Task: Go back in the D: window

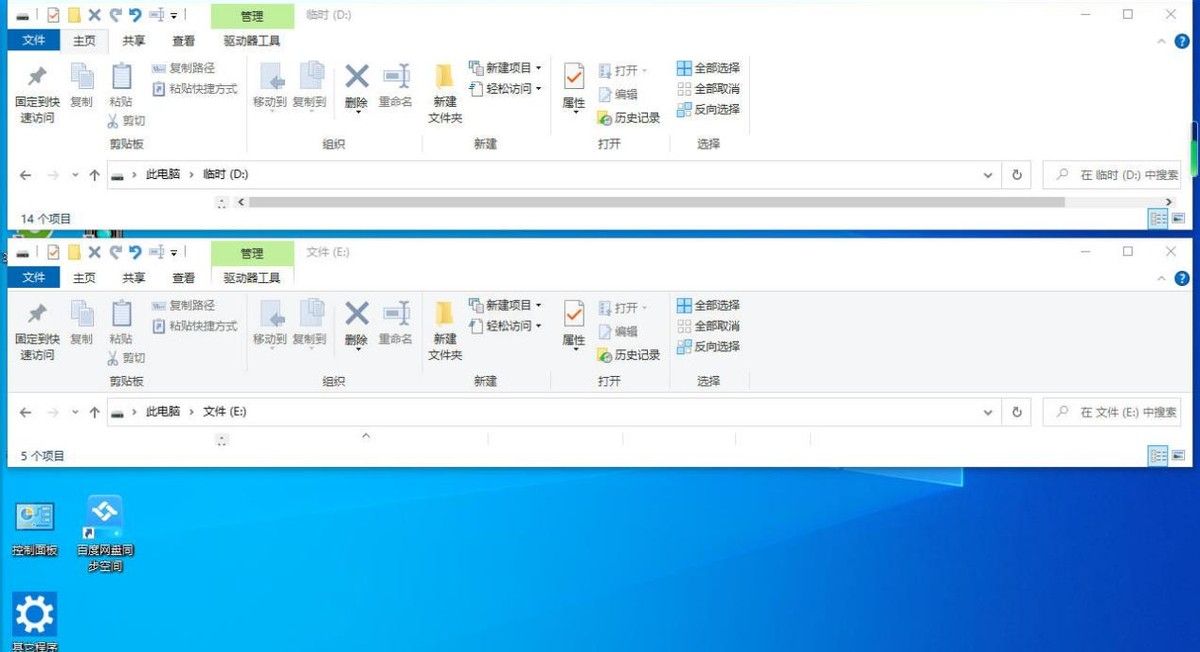Action: (26, 175)
